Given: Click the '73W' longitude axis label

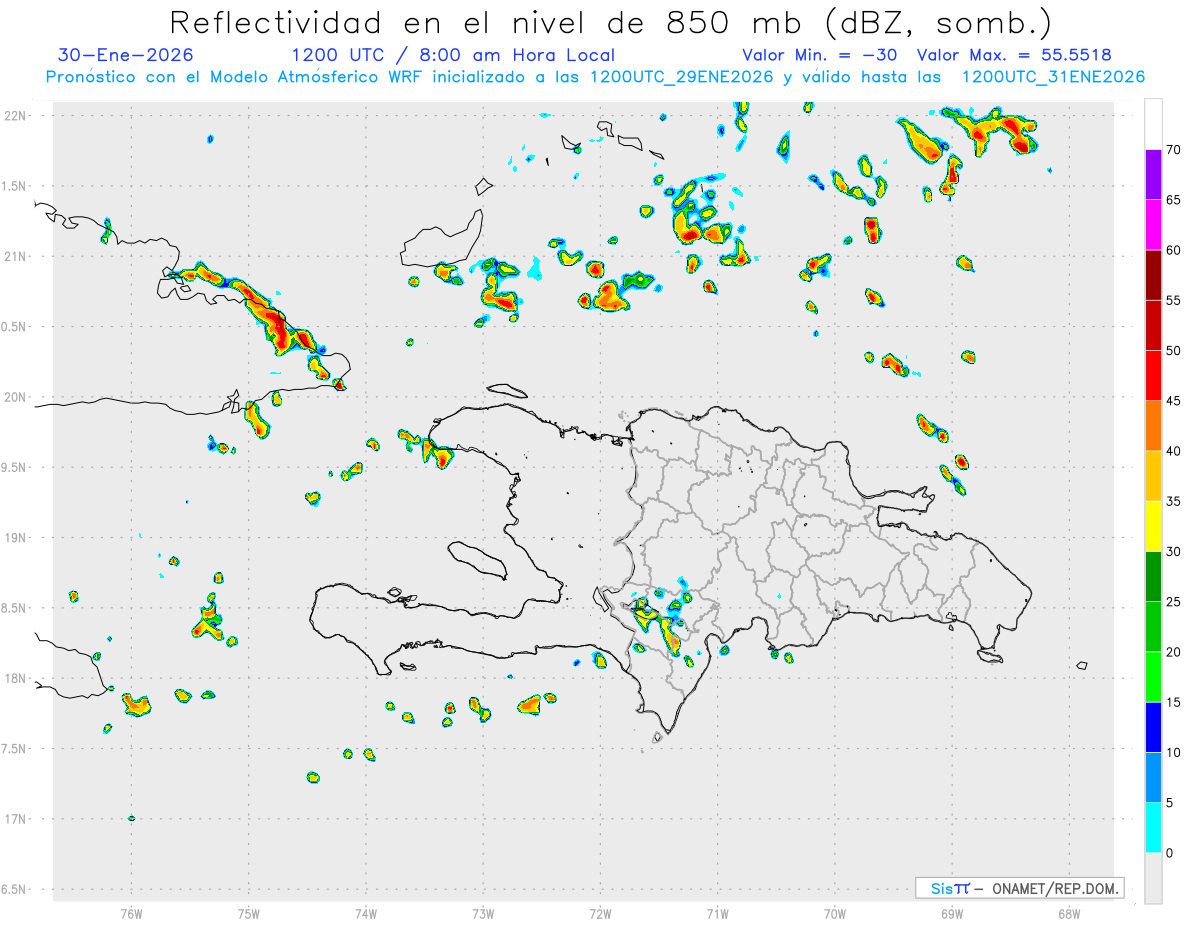Looking at the screenshot, I should tap(483, 914).
